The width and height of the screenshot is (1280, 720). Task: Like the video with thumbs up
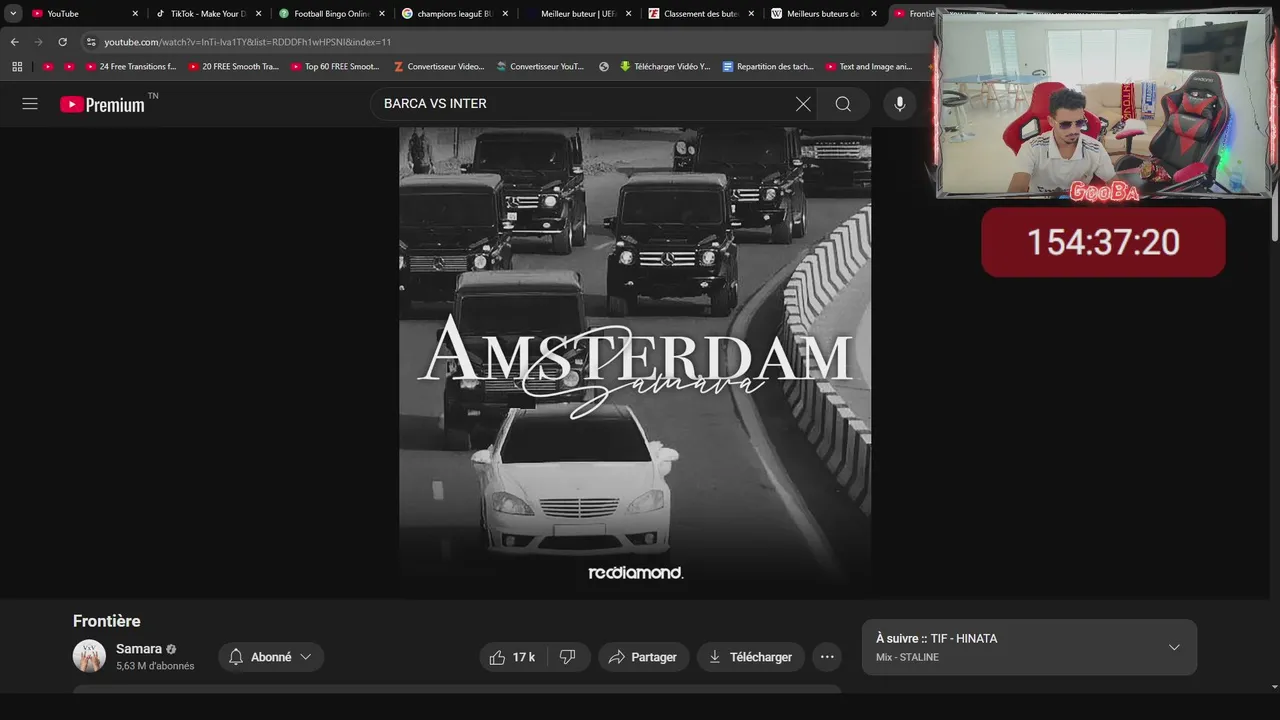(x=513, y=657)
